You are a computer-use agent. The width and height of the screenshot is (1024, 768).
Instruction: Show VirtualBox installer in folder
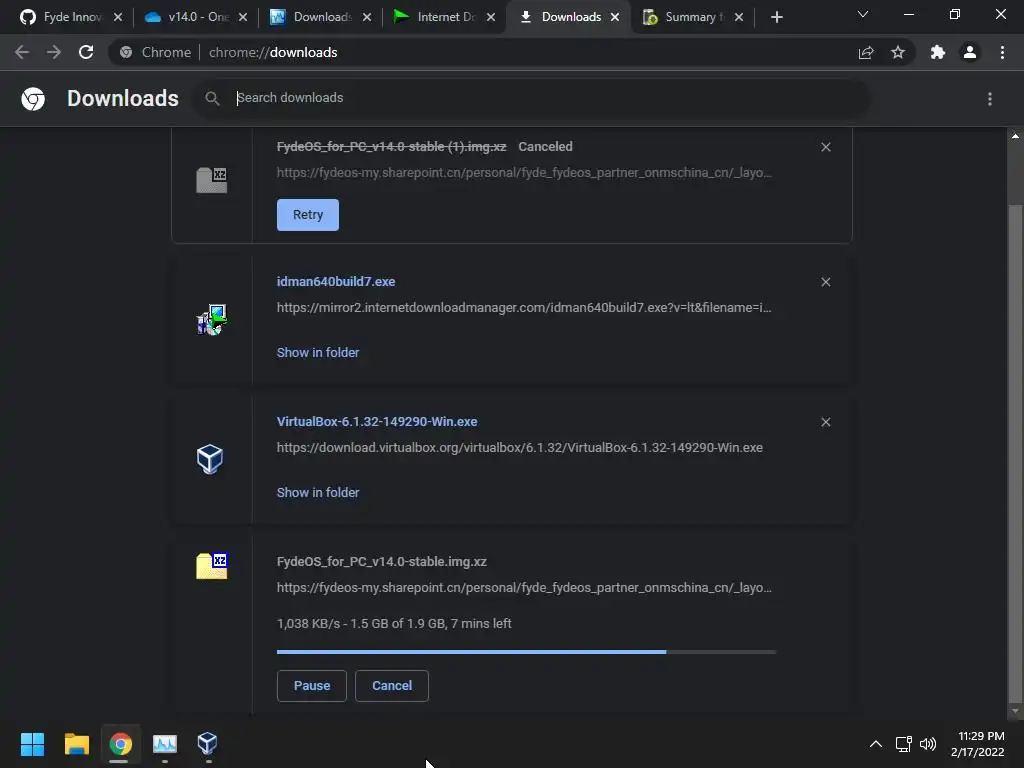tap(318, 492)
